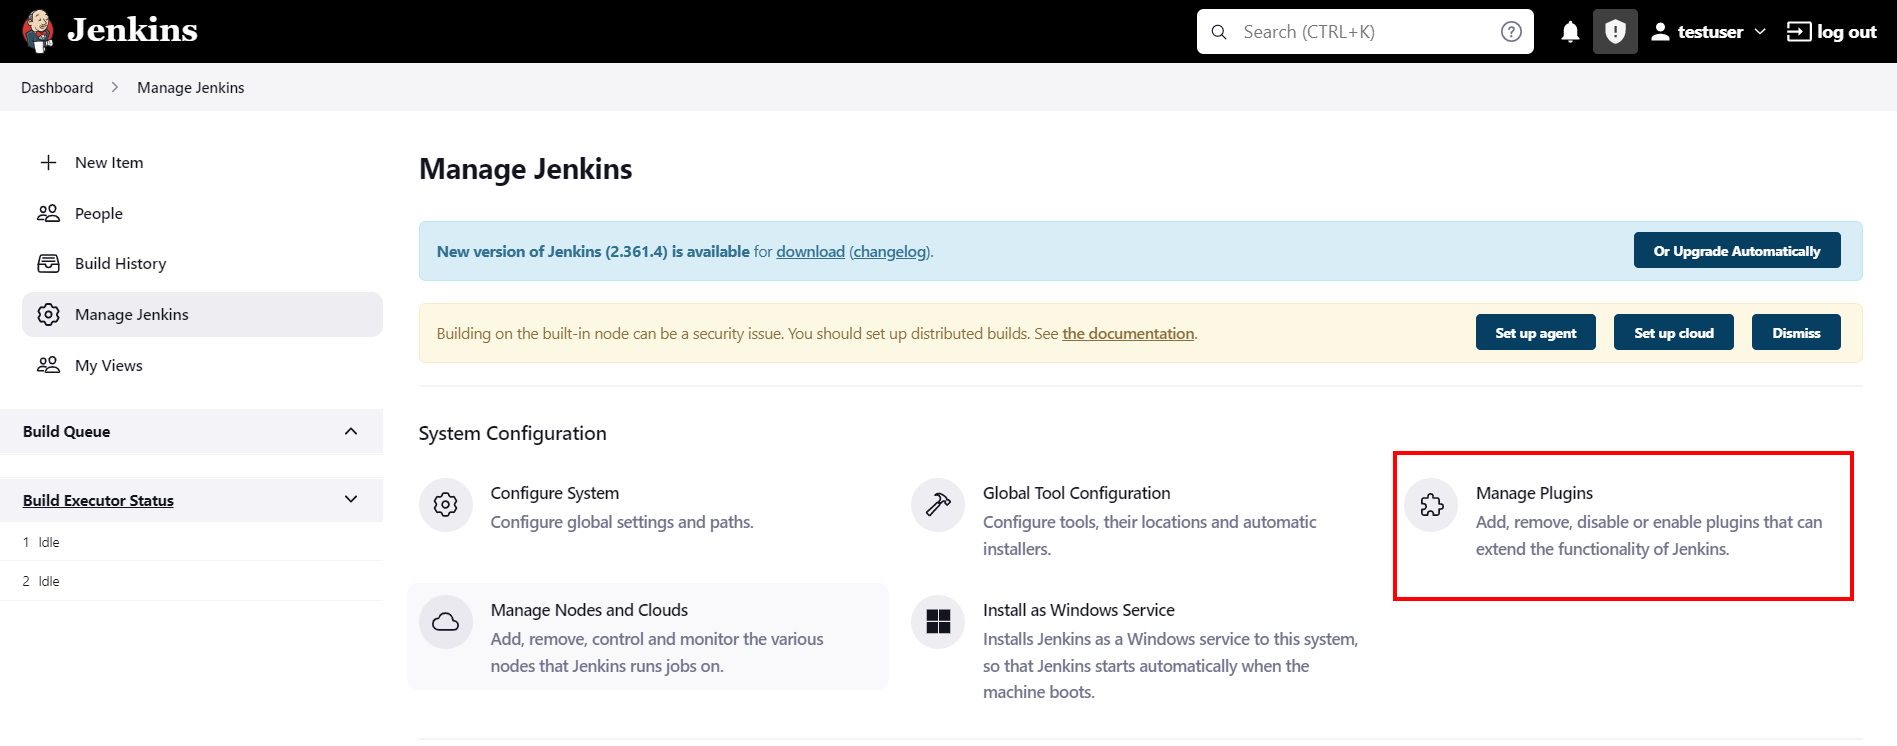The width and height of the screenshot is (1897, 746).
Task: Open New Item in sidebar
Action: (x=109, y=162)
